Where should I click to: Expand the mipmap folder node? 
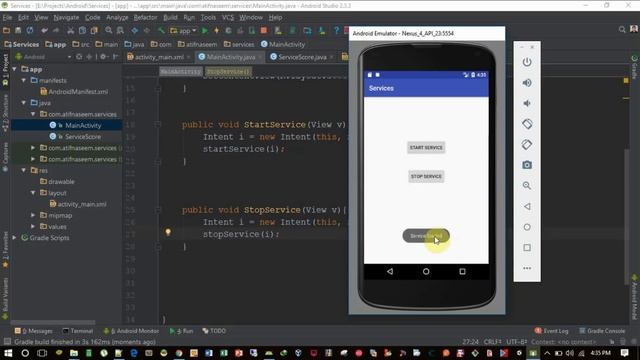point(33,215)
